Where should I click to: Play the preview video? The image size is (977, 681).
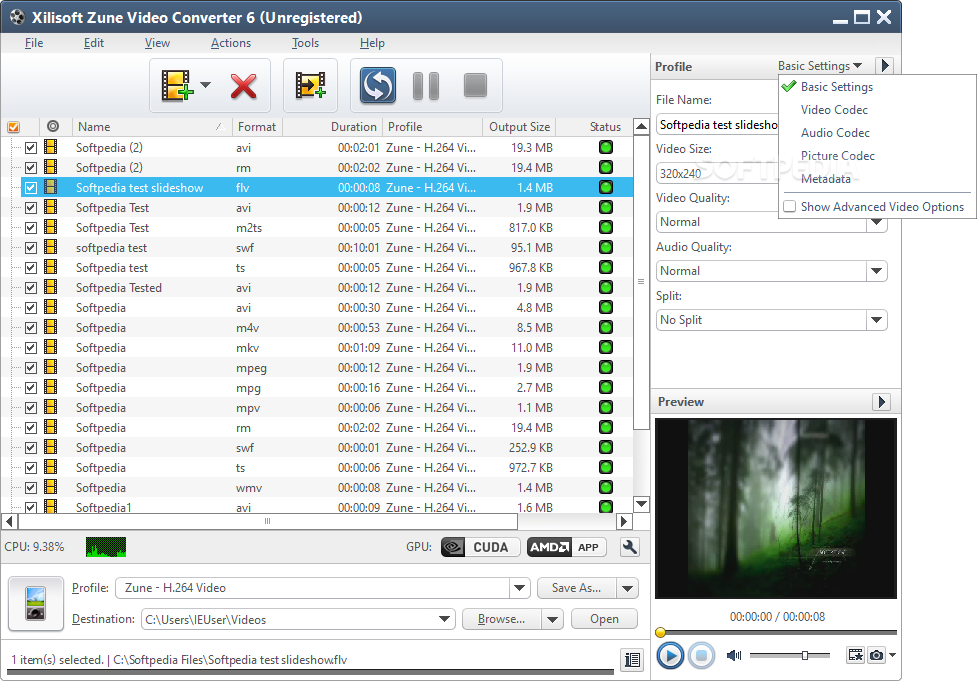670,655
